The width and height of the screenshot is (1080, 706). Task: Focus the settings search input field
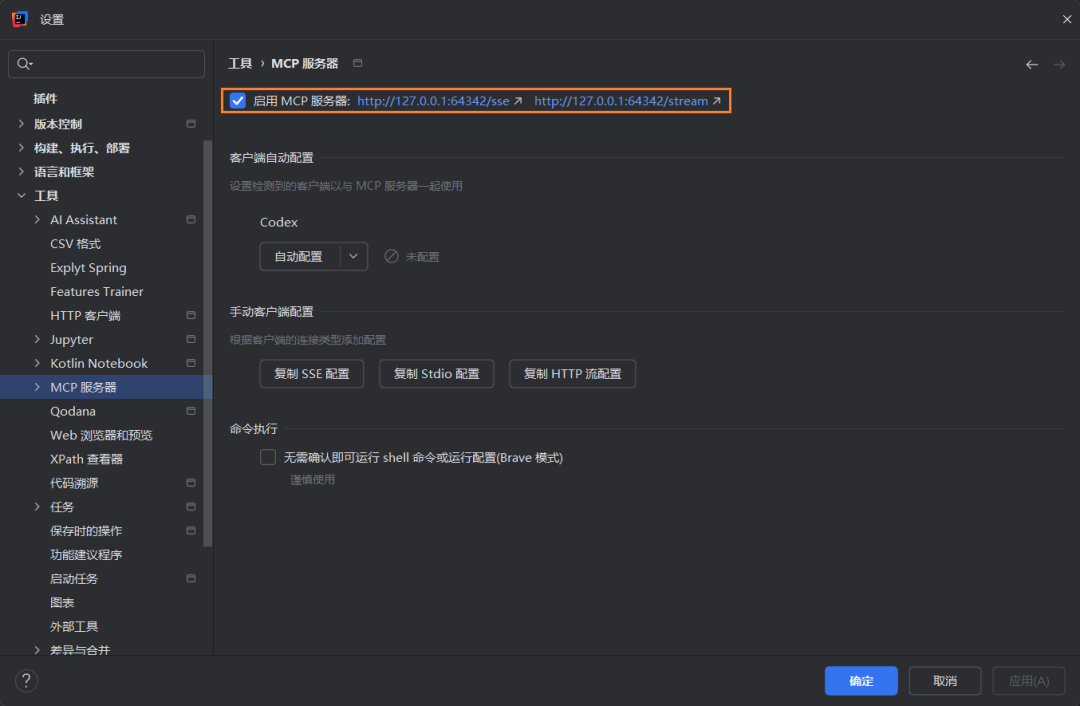point(106,64)
